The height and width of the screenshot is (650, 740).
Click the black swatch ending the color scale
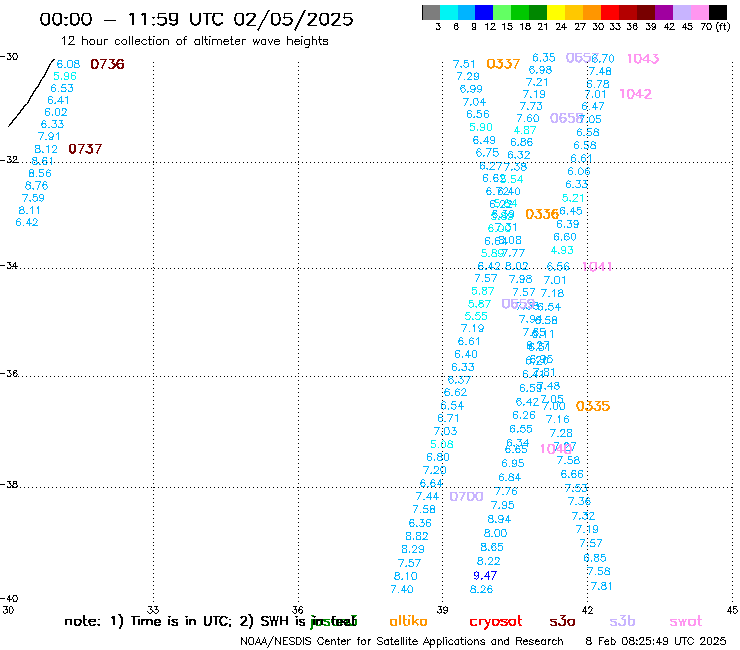(718, 12)
